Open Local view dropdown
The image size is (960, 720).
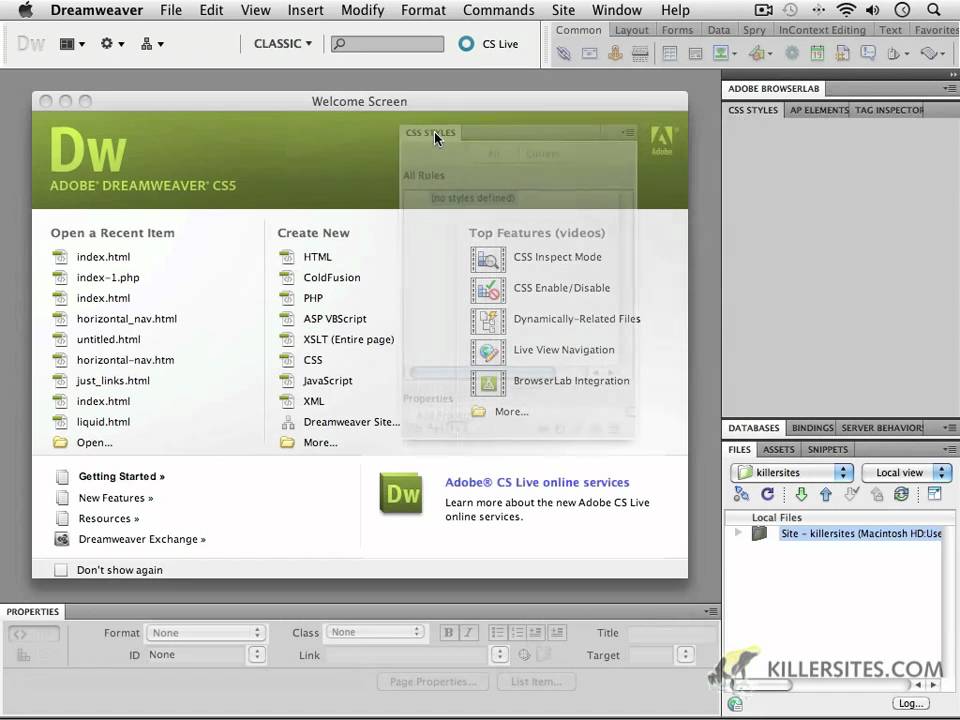(x=907, y=472)
